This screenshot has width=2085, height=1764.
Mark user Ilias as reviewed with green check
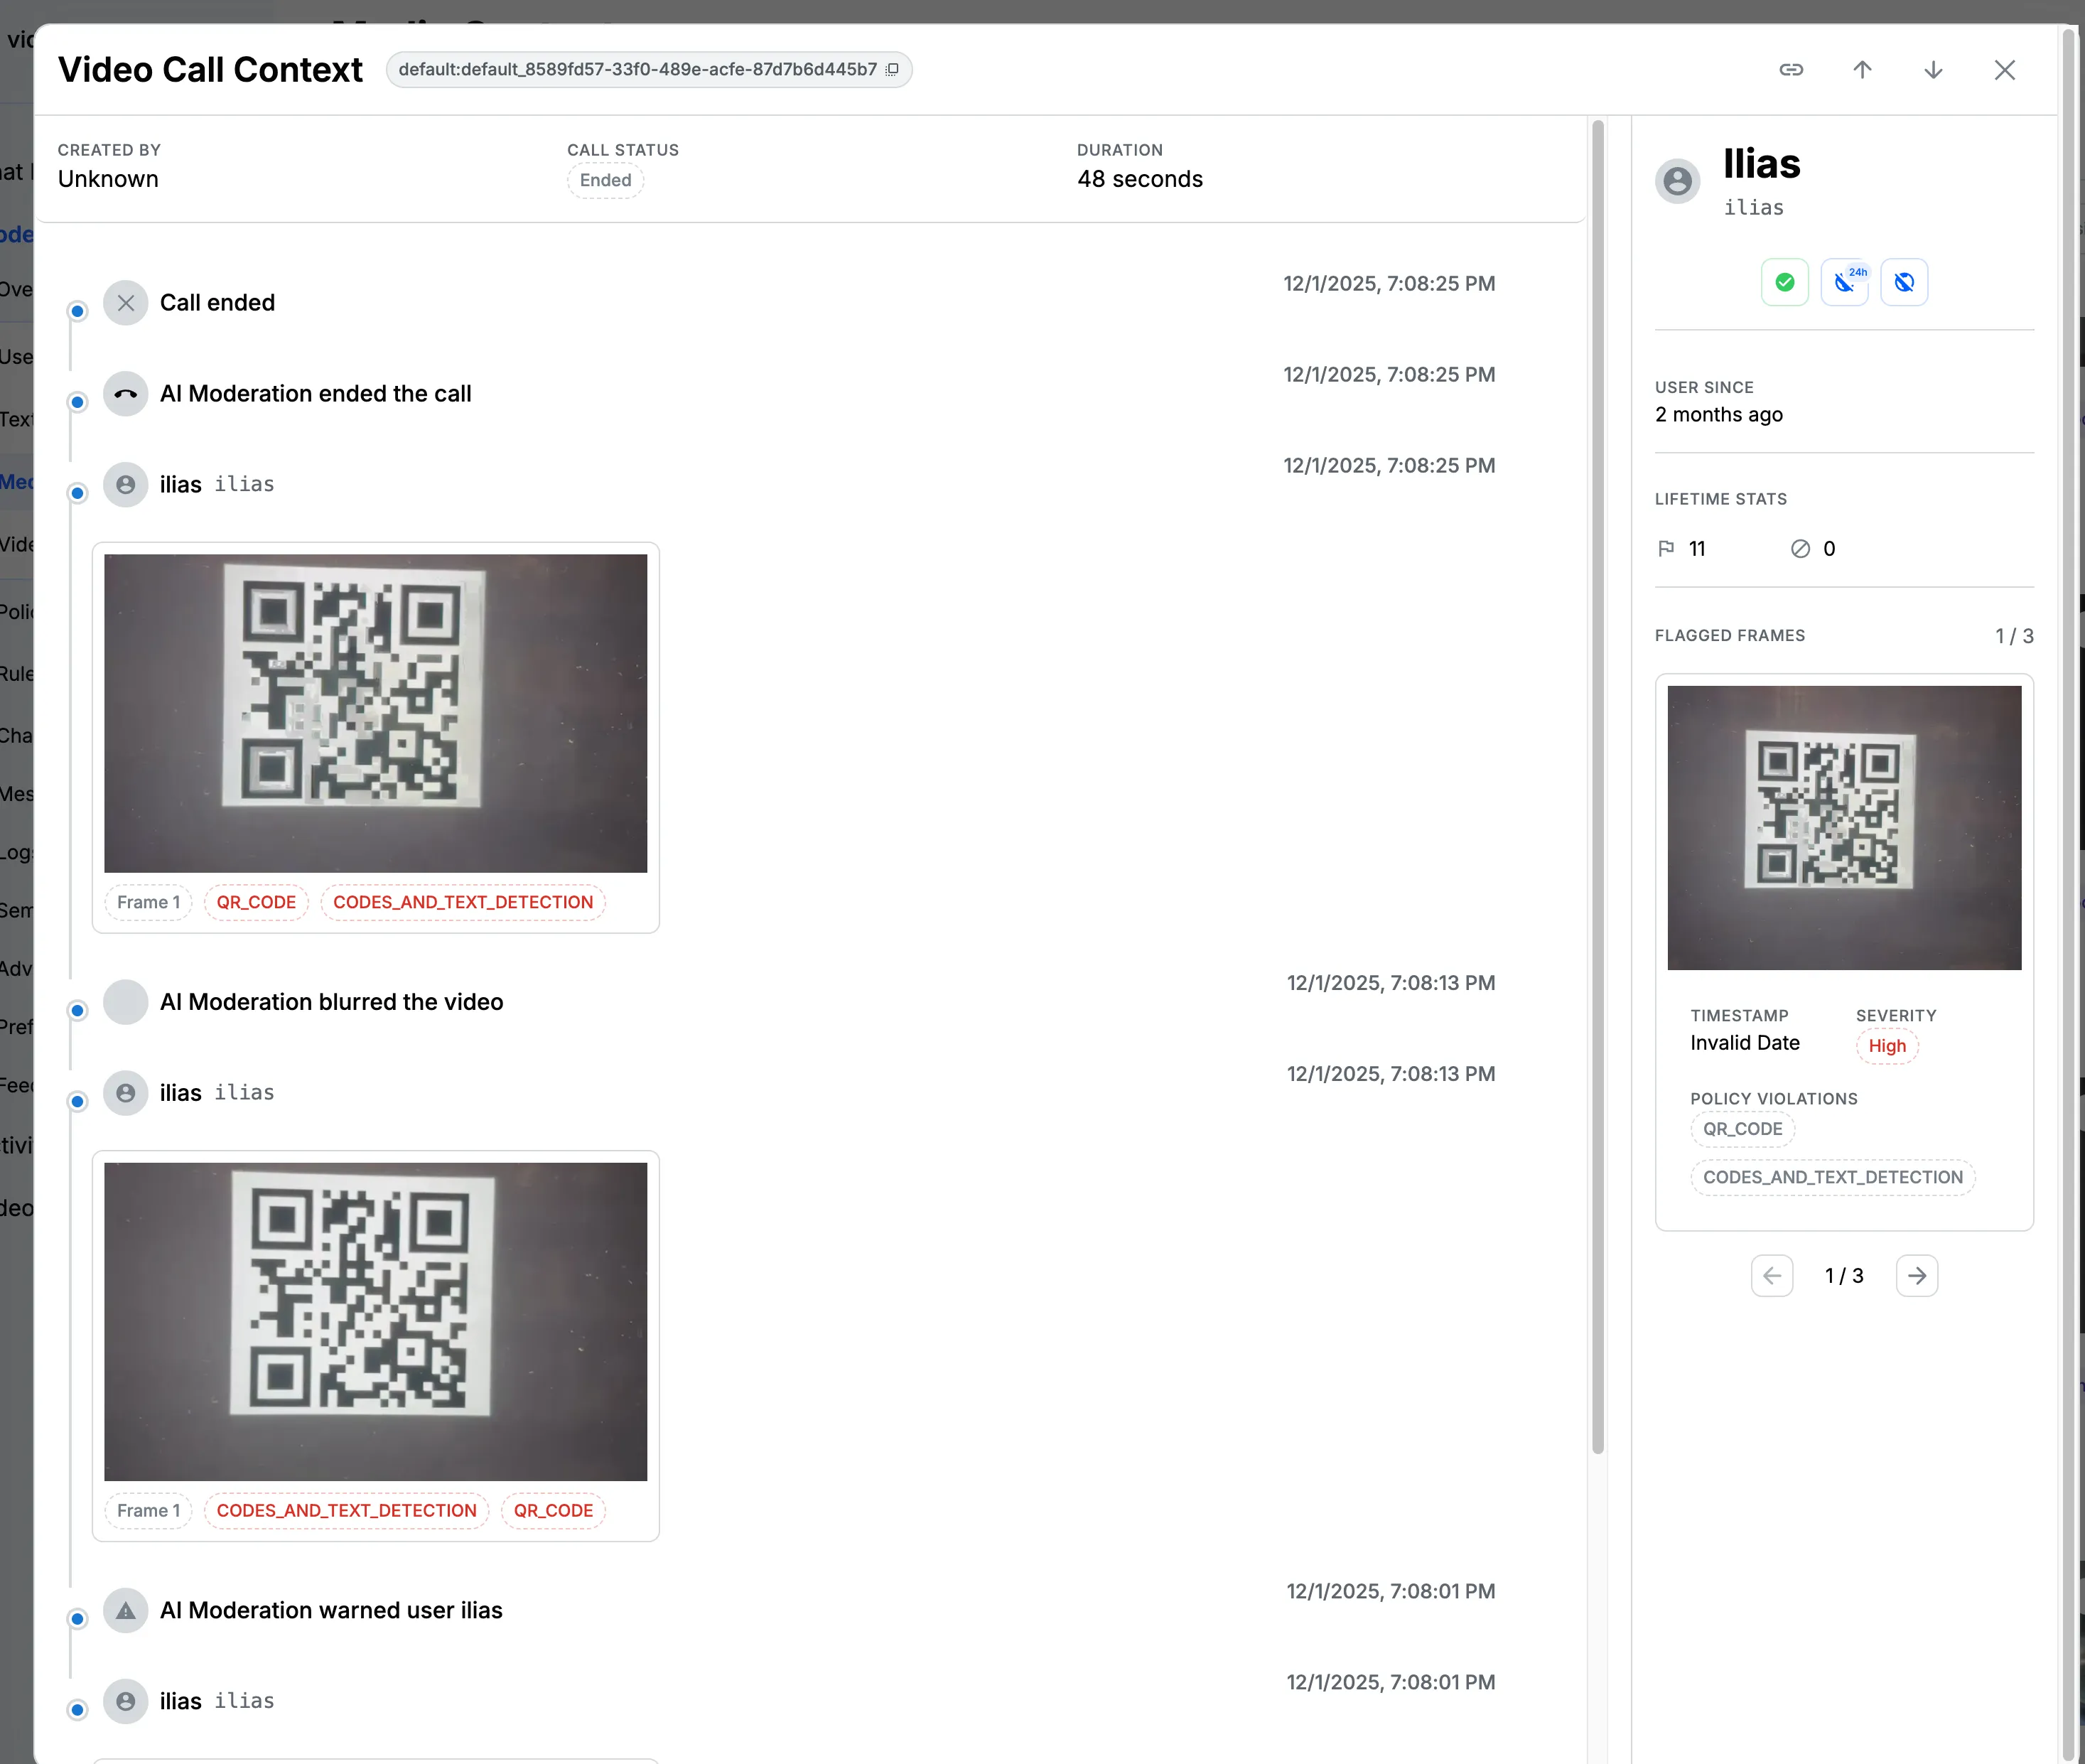1784,282
